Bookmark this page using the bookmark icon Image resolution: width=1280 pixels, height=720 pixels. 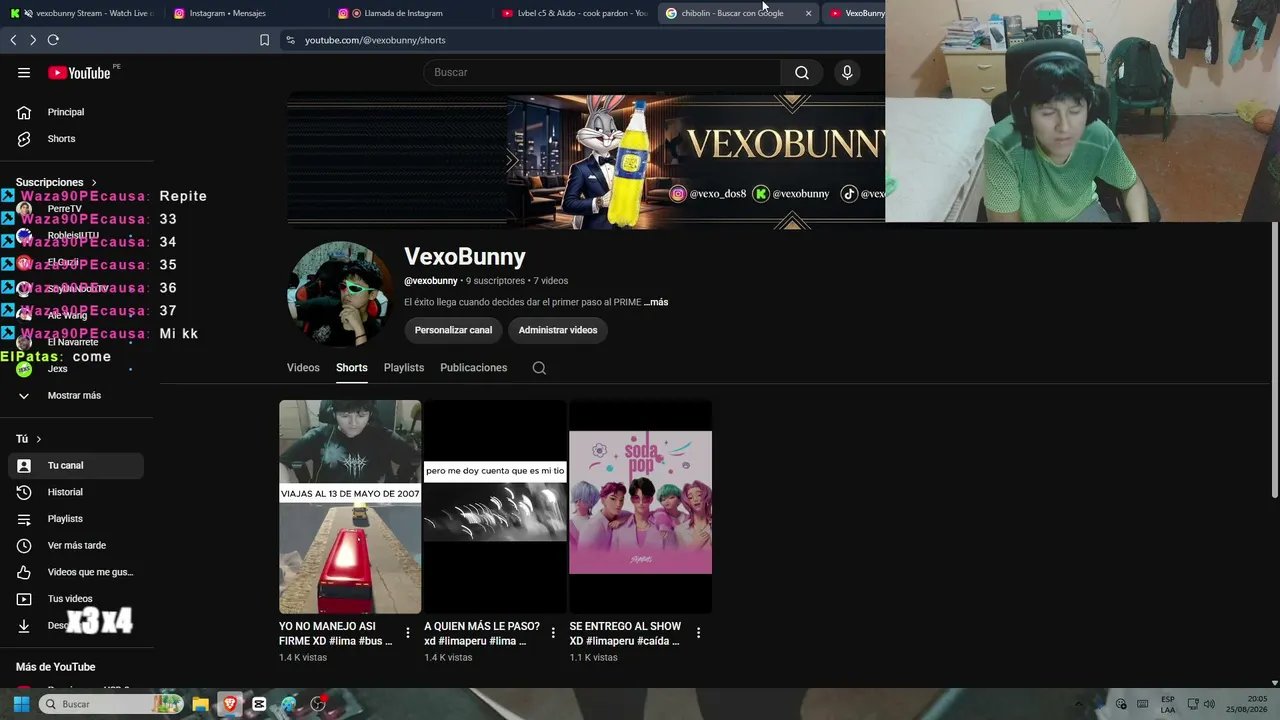point(264,40)
